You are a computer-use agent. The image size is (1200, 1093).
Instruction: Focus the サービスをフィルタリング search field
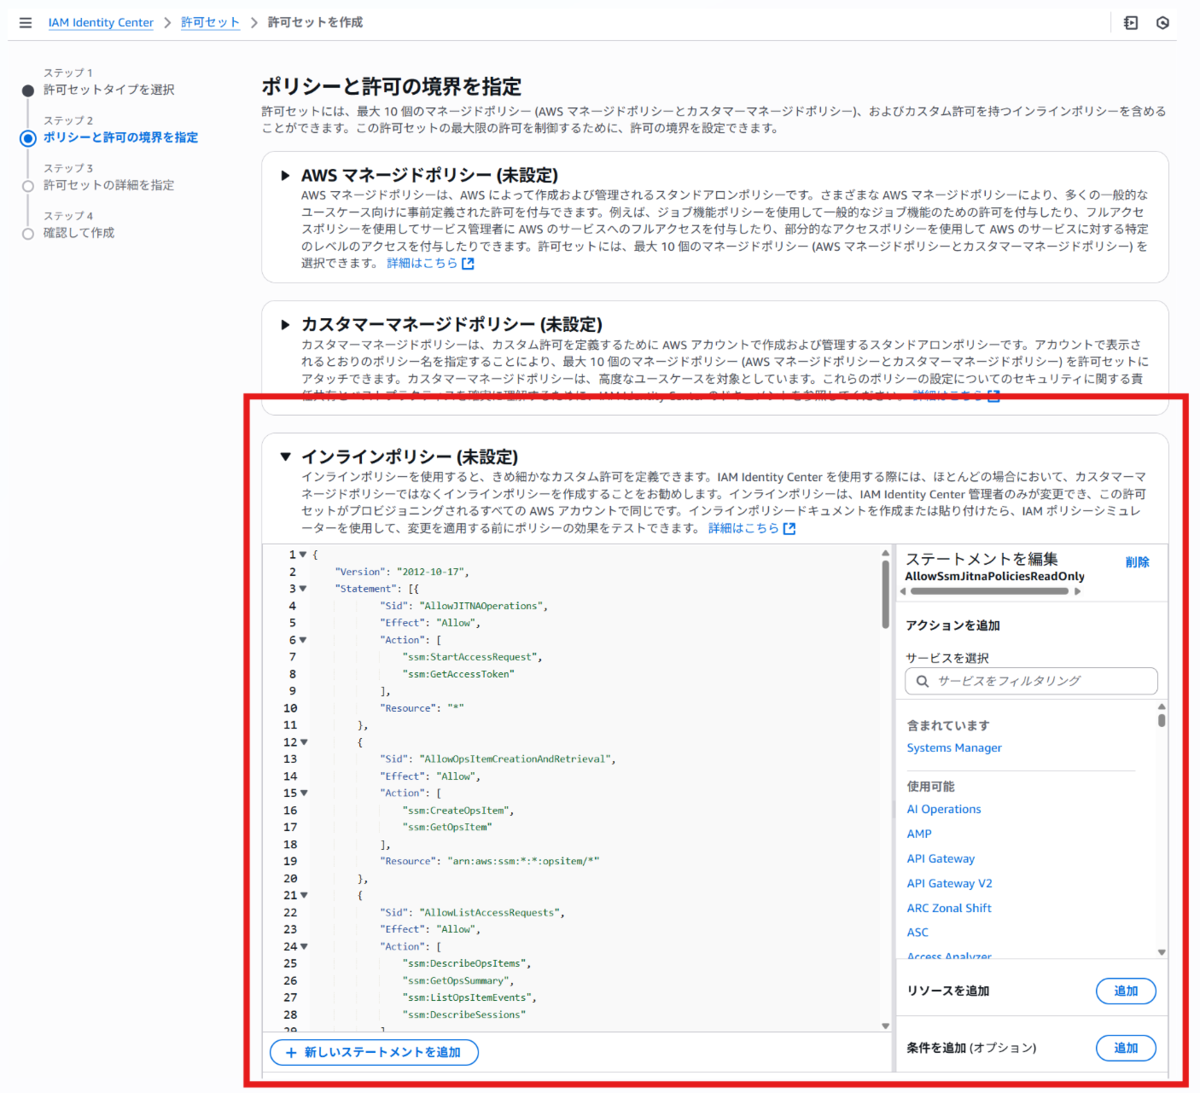pos(1031,681)
